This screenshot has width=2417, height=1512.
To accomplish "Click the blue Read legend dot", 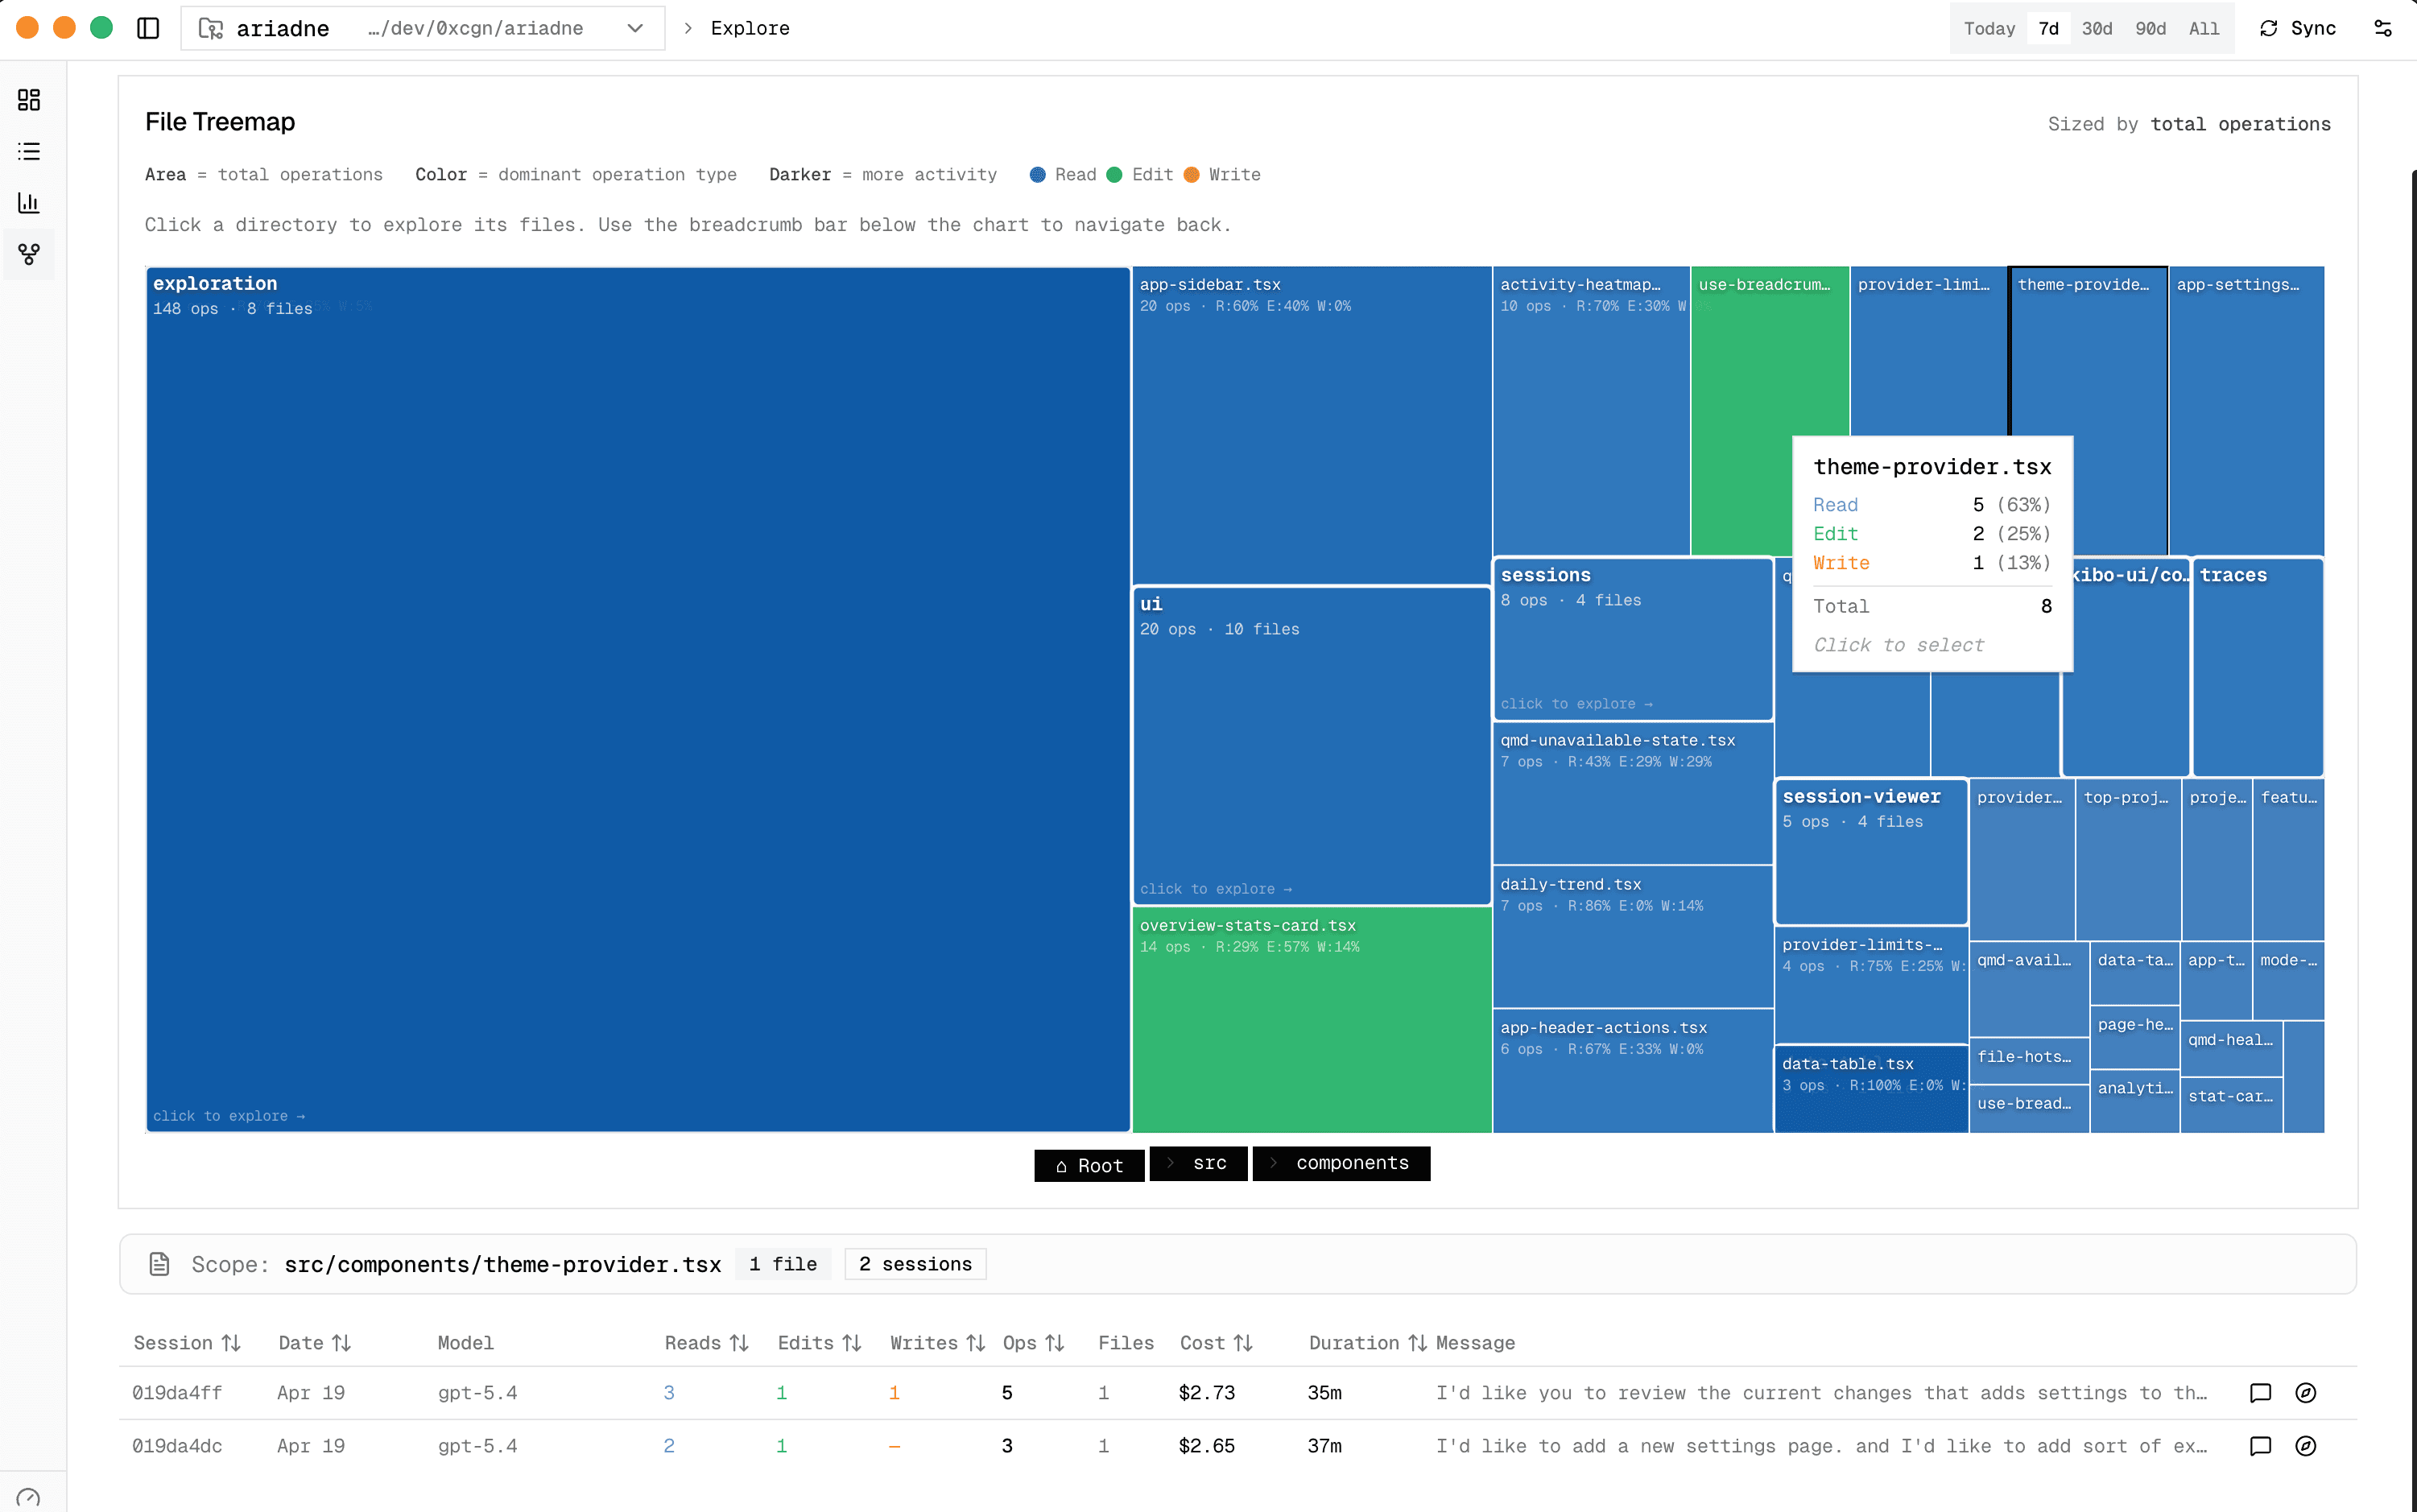I will pos(1036,174).
